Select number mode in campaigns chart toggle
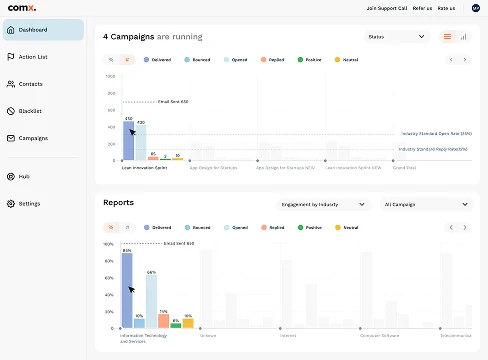Image resolution: width=488 pixels, height=360 pixels. (127, 60)
